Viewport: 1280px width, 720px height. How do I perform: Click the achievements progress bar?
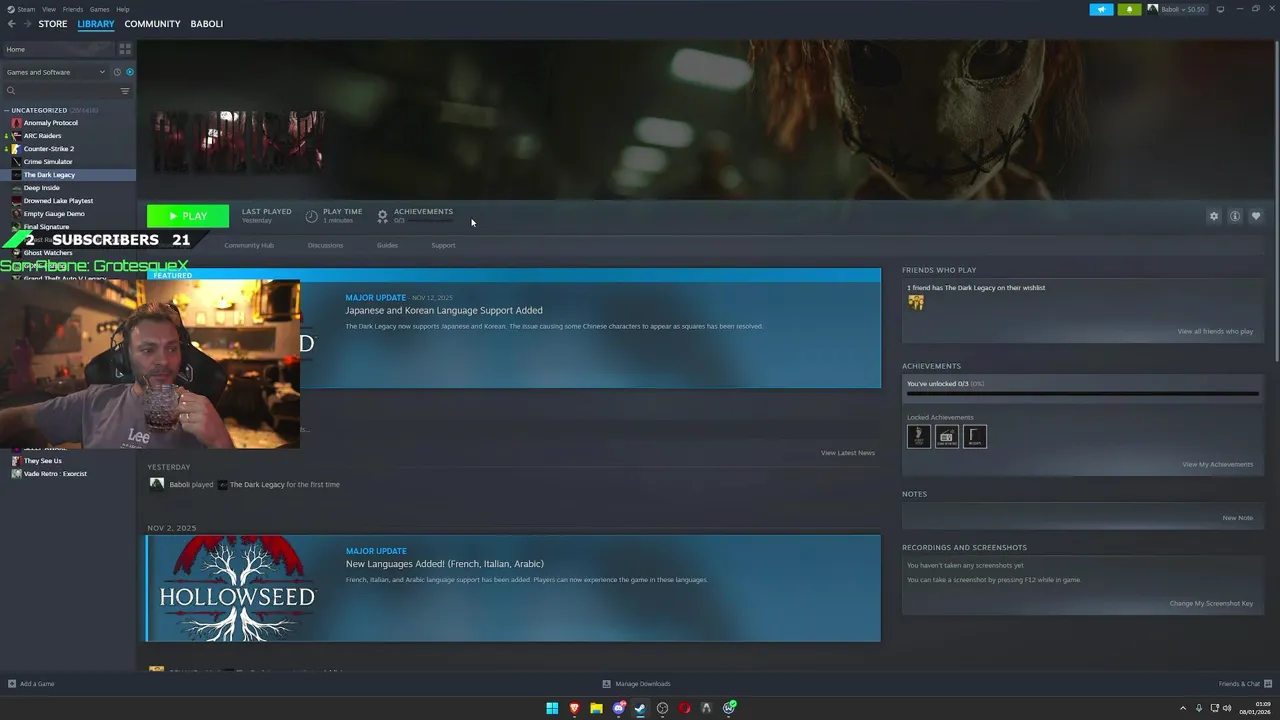[1082, 394]
